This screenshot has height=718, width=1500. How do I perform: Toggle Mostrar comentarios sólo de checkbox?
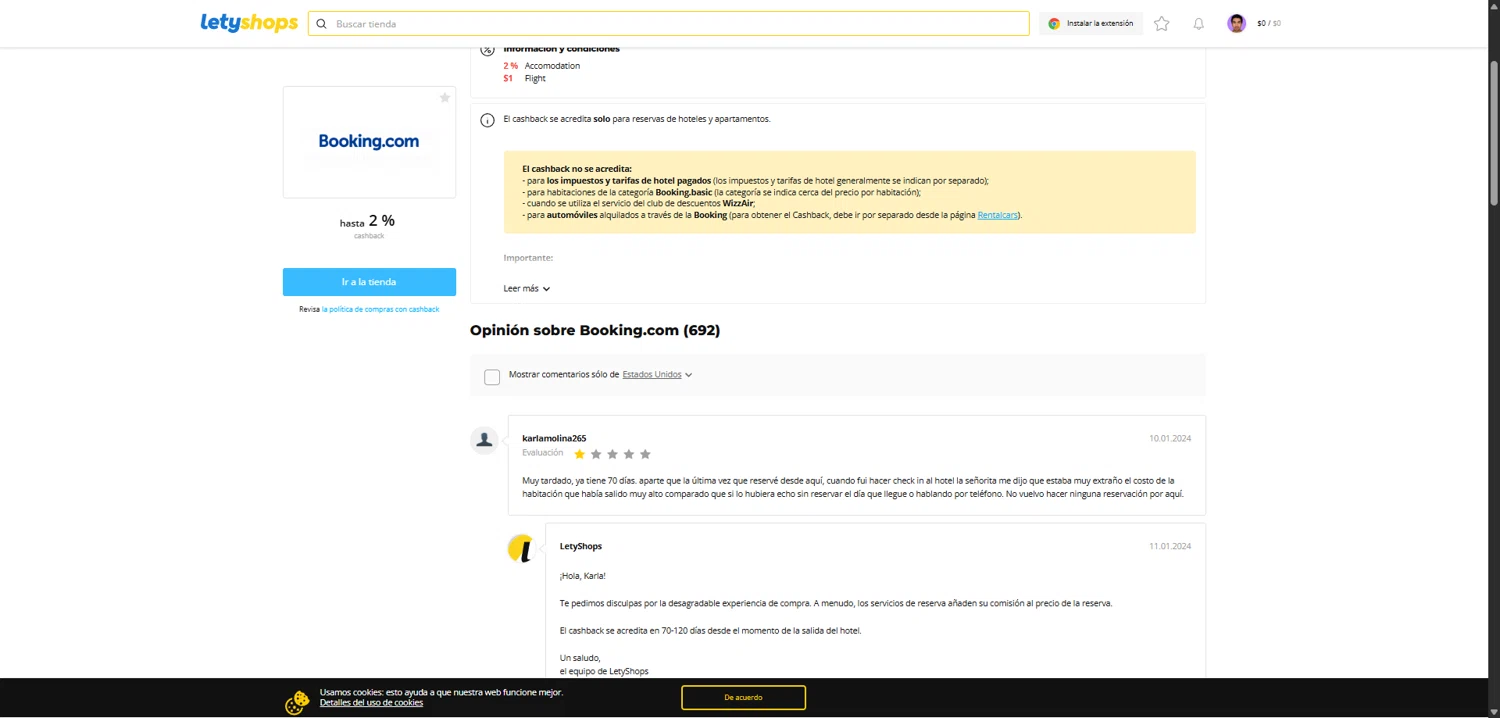[x=492, y=377]
